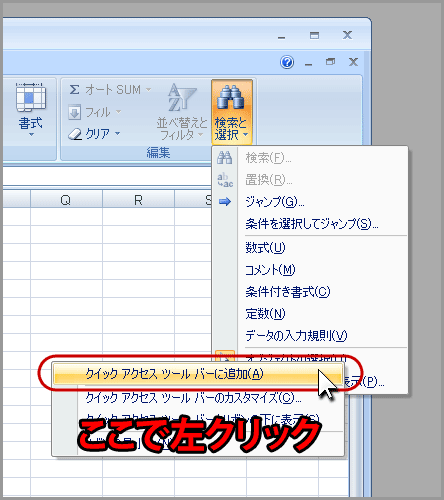Choose データの入力規則(V) menu entry
The height and width of the screenshot is (500, 444).
pyautogui.click(x=310, y=335)
